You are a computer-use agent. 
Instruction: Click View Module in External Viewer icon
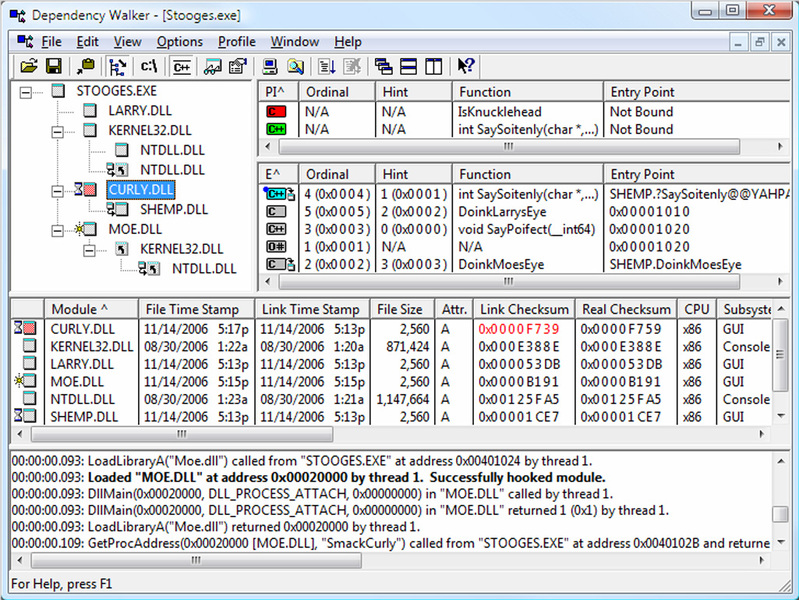[x=213, y=67]
